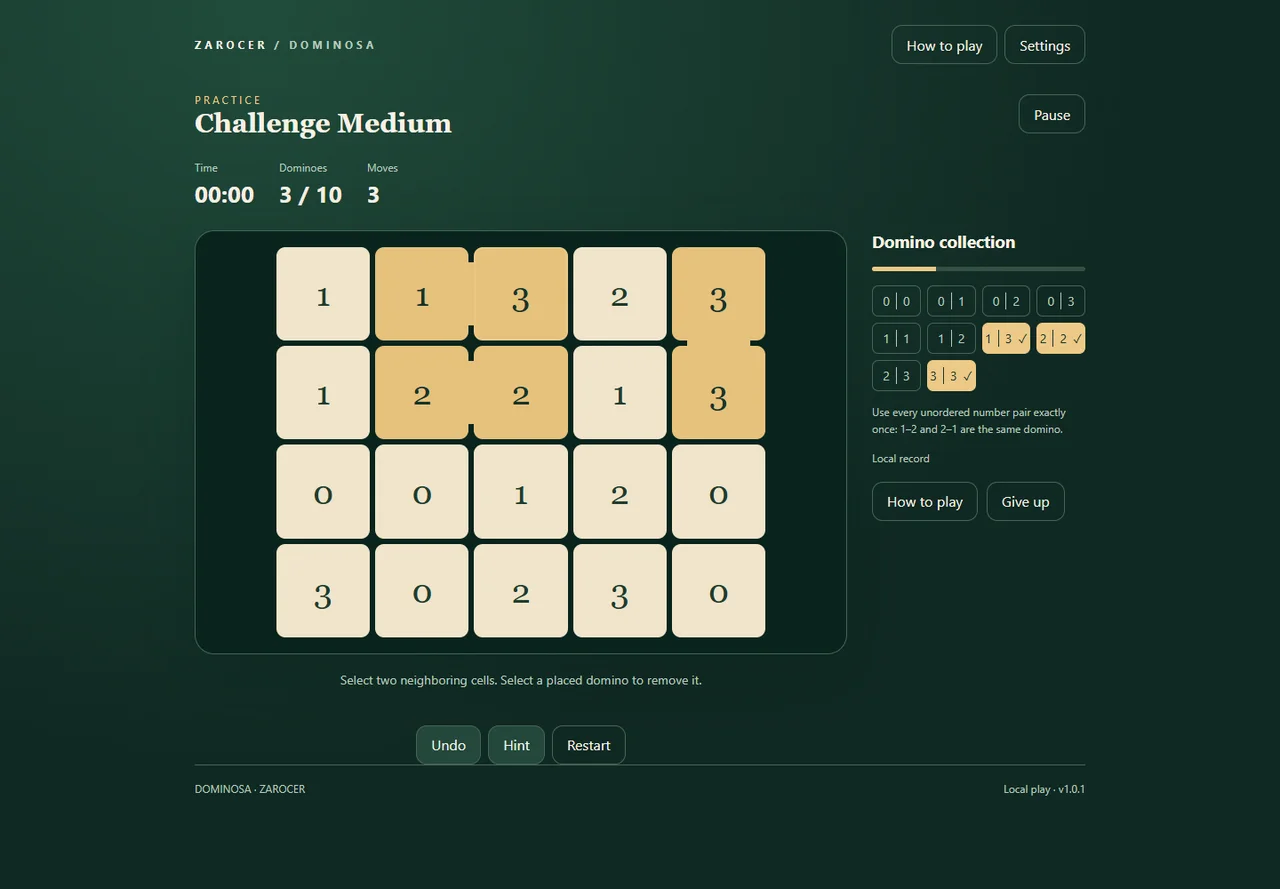The image size is (1280, 889).
Task: Select the unplaced 1 tile in top-left corner
Action: 323,294
